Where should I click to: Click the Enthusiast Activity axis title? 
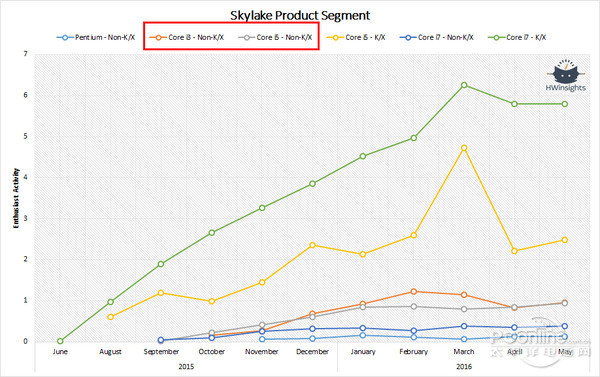point(16,198)
